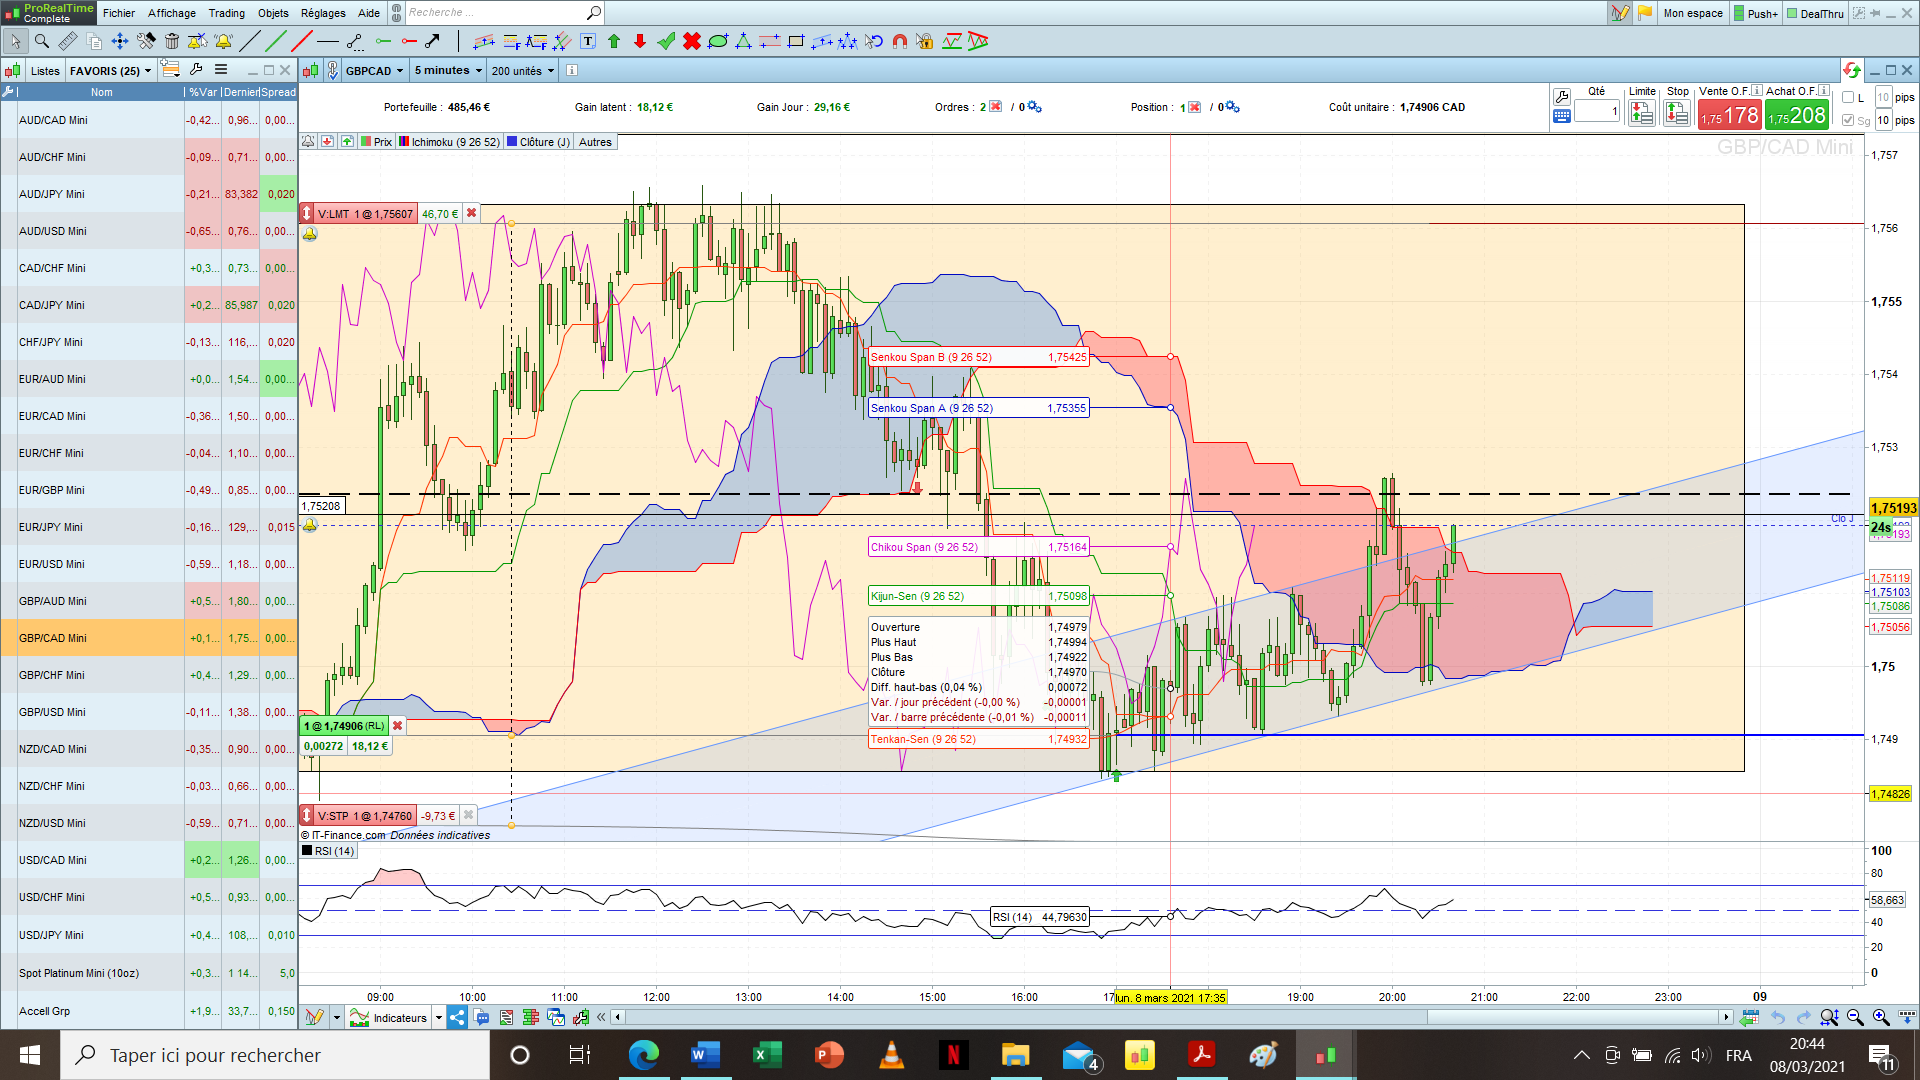The width and height of the screenshot is (1920, 1080).
Task: Open the Limite order ticket icon
Action: pyautogui.click(x=1641, y=114)
